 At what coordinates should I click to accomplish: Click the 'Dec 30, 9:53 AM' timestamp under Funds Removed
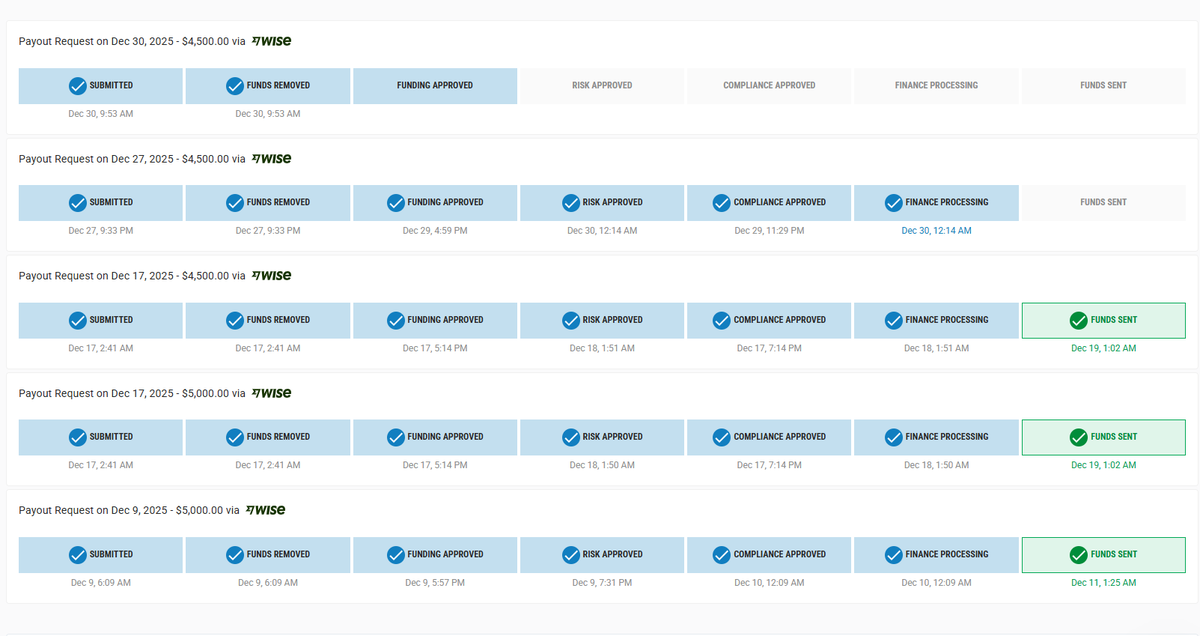[268, 114]
